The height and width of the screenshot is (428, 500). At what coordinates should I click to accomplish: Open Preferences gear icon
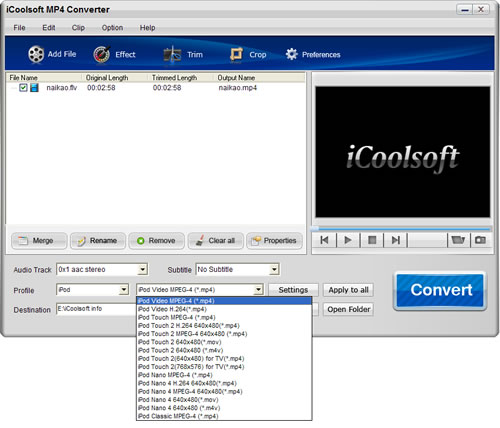point(292,54)
